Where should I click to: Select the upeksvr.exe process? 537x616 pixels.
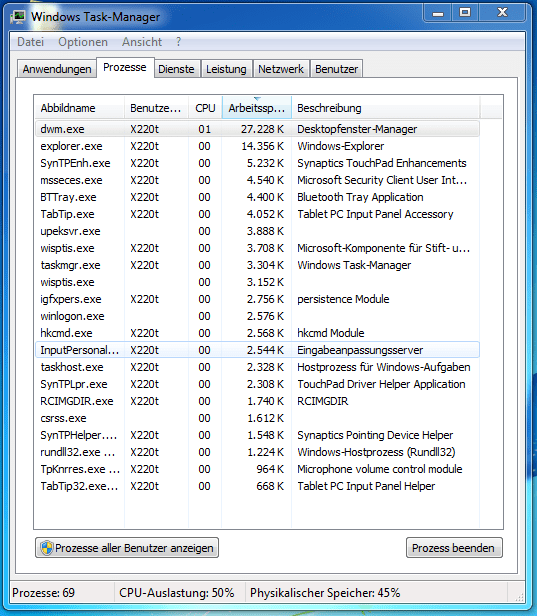tap(257, 231)
